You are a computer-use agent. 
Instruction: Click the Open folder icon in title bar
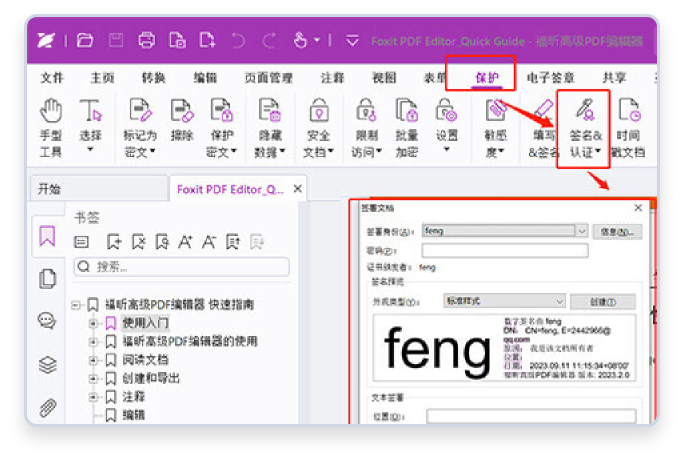(x=85, y=41)
